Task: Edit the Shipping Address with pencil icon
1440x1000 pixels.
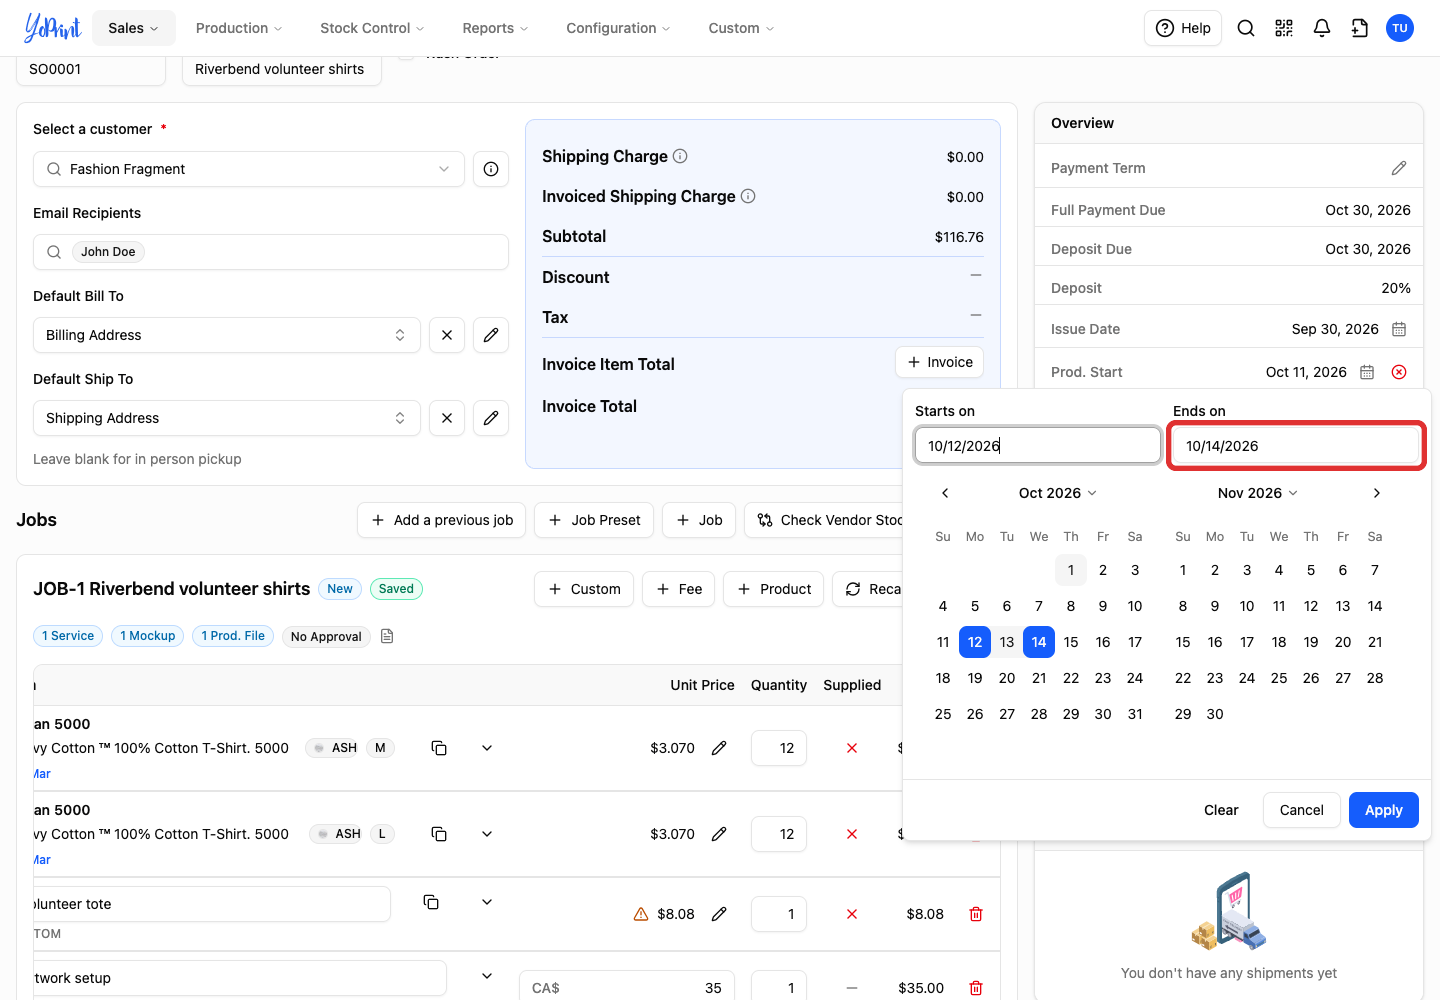Action: pyautogui.click(x=491, y=418)
